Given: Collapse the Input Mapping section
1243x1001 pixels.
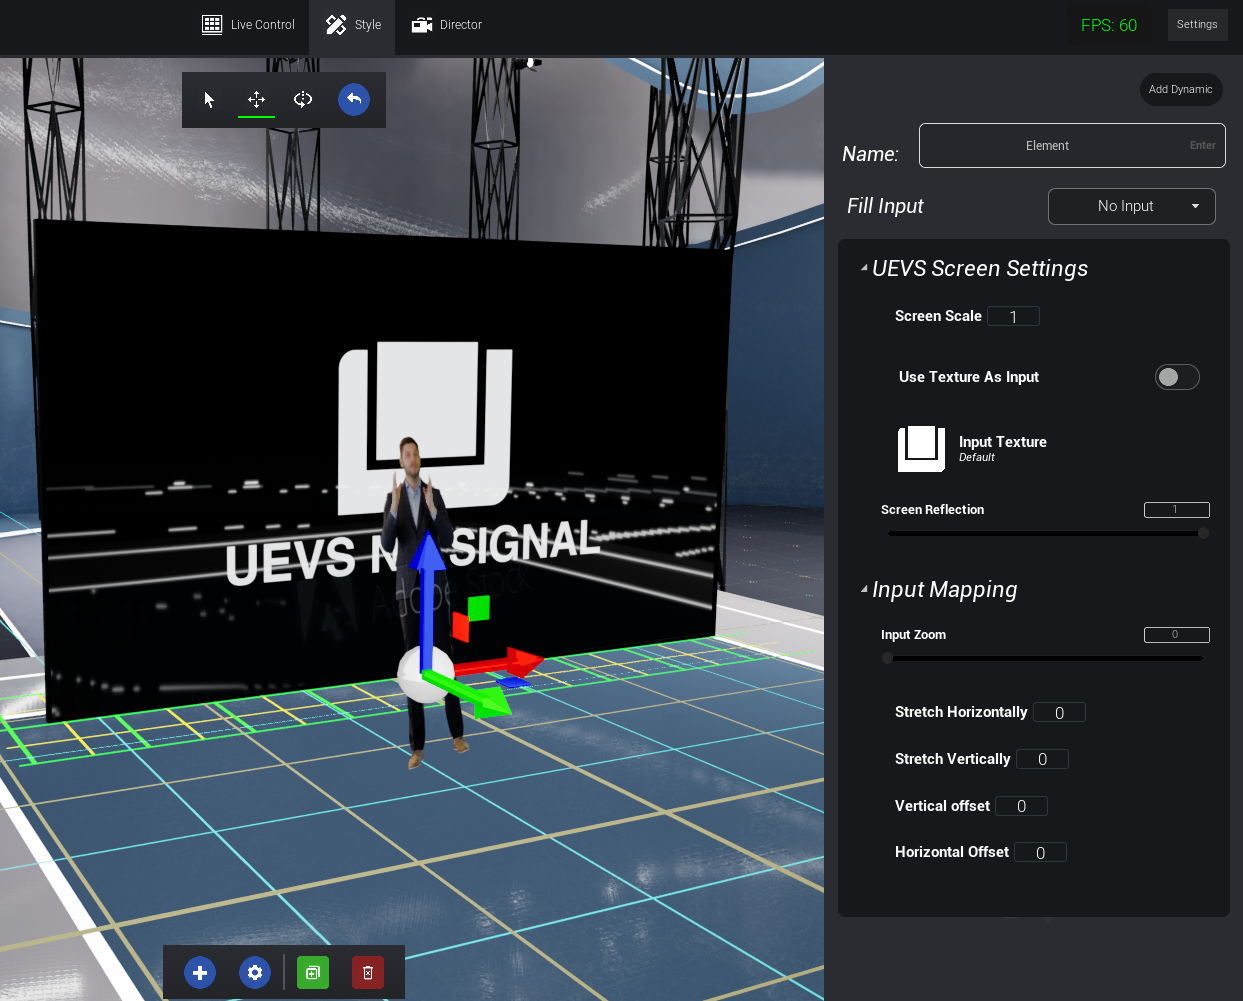Looking at the screenshot, I should [x=864, y=589].
